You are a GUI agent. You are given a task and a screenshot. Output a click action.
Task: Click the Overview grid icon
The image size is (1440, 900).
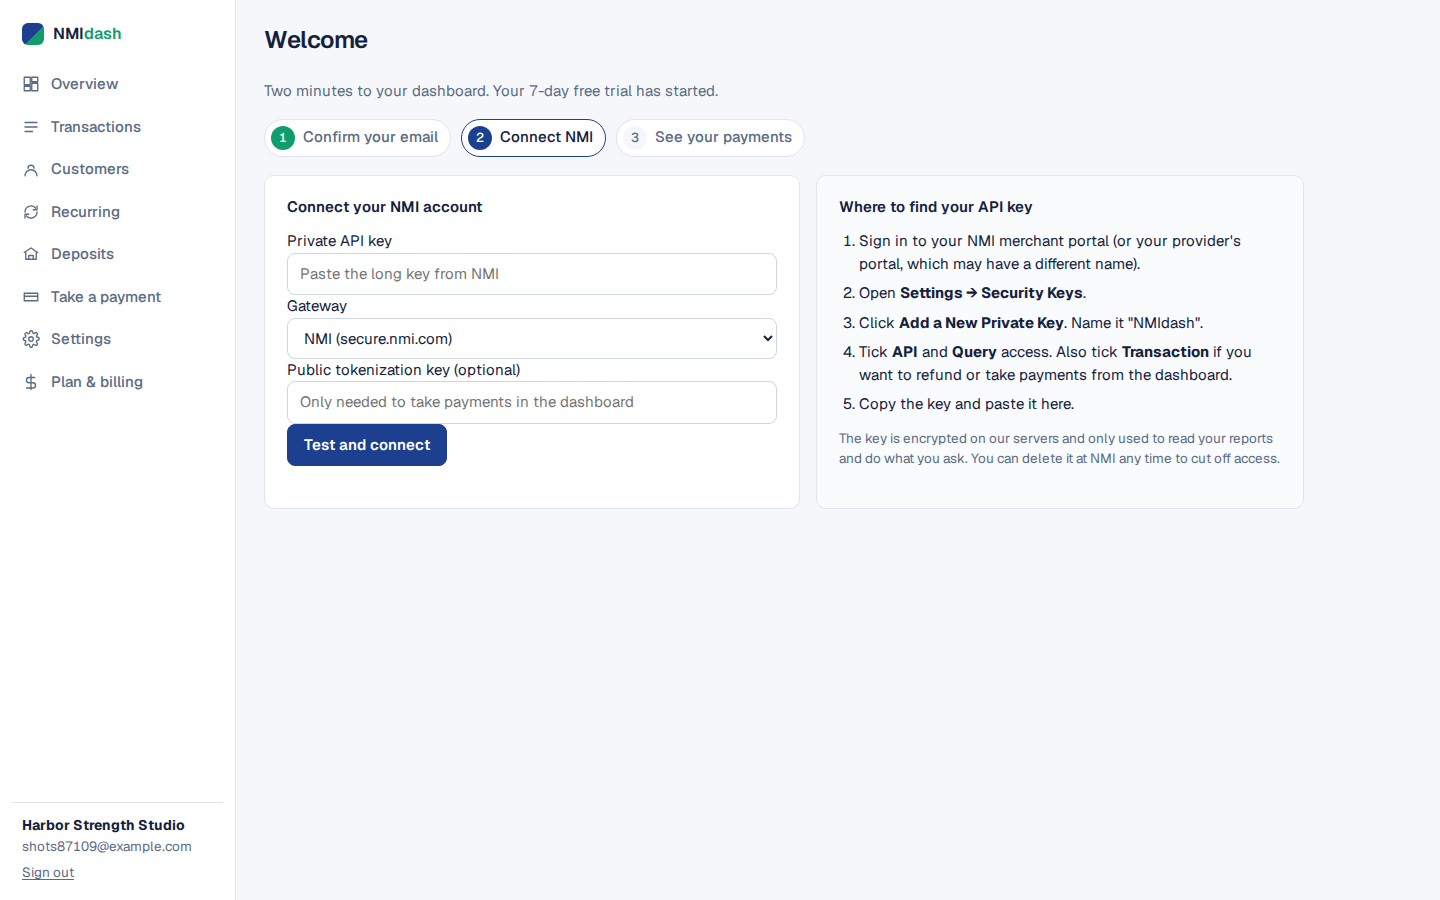point(31,84)
